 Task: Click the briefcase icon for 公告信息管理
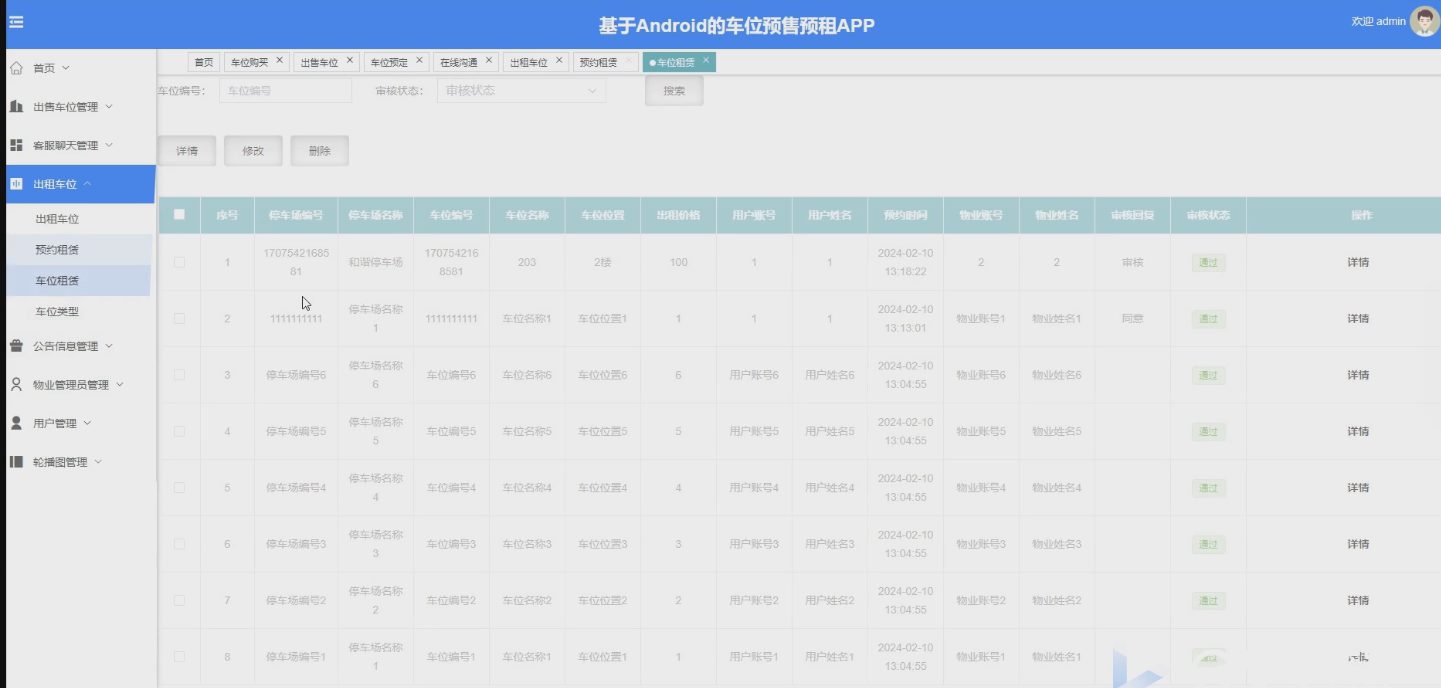(16, 346)
